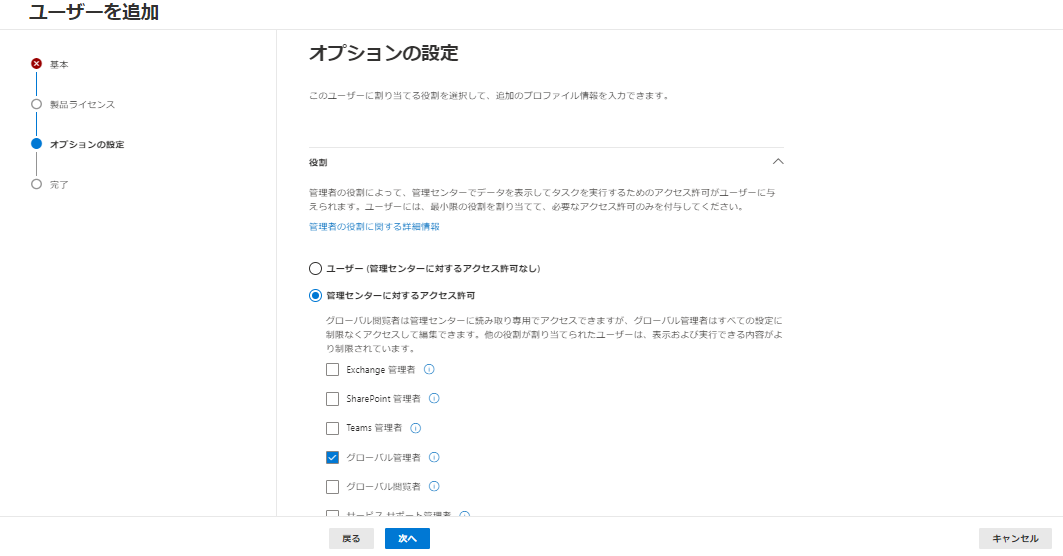Open info icon next to Teams 管理者
Image resolution: width=1063 pixels, height=556 pixels.
(x=416, y=428)
